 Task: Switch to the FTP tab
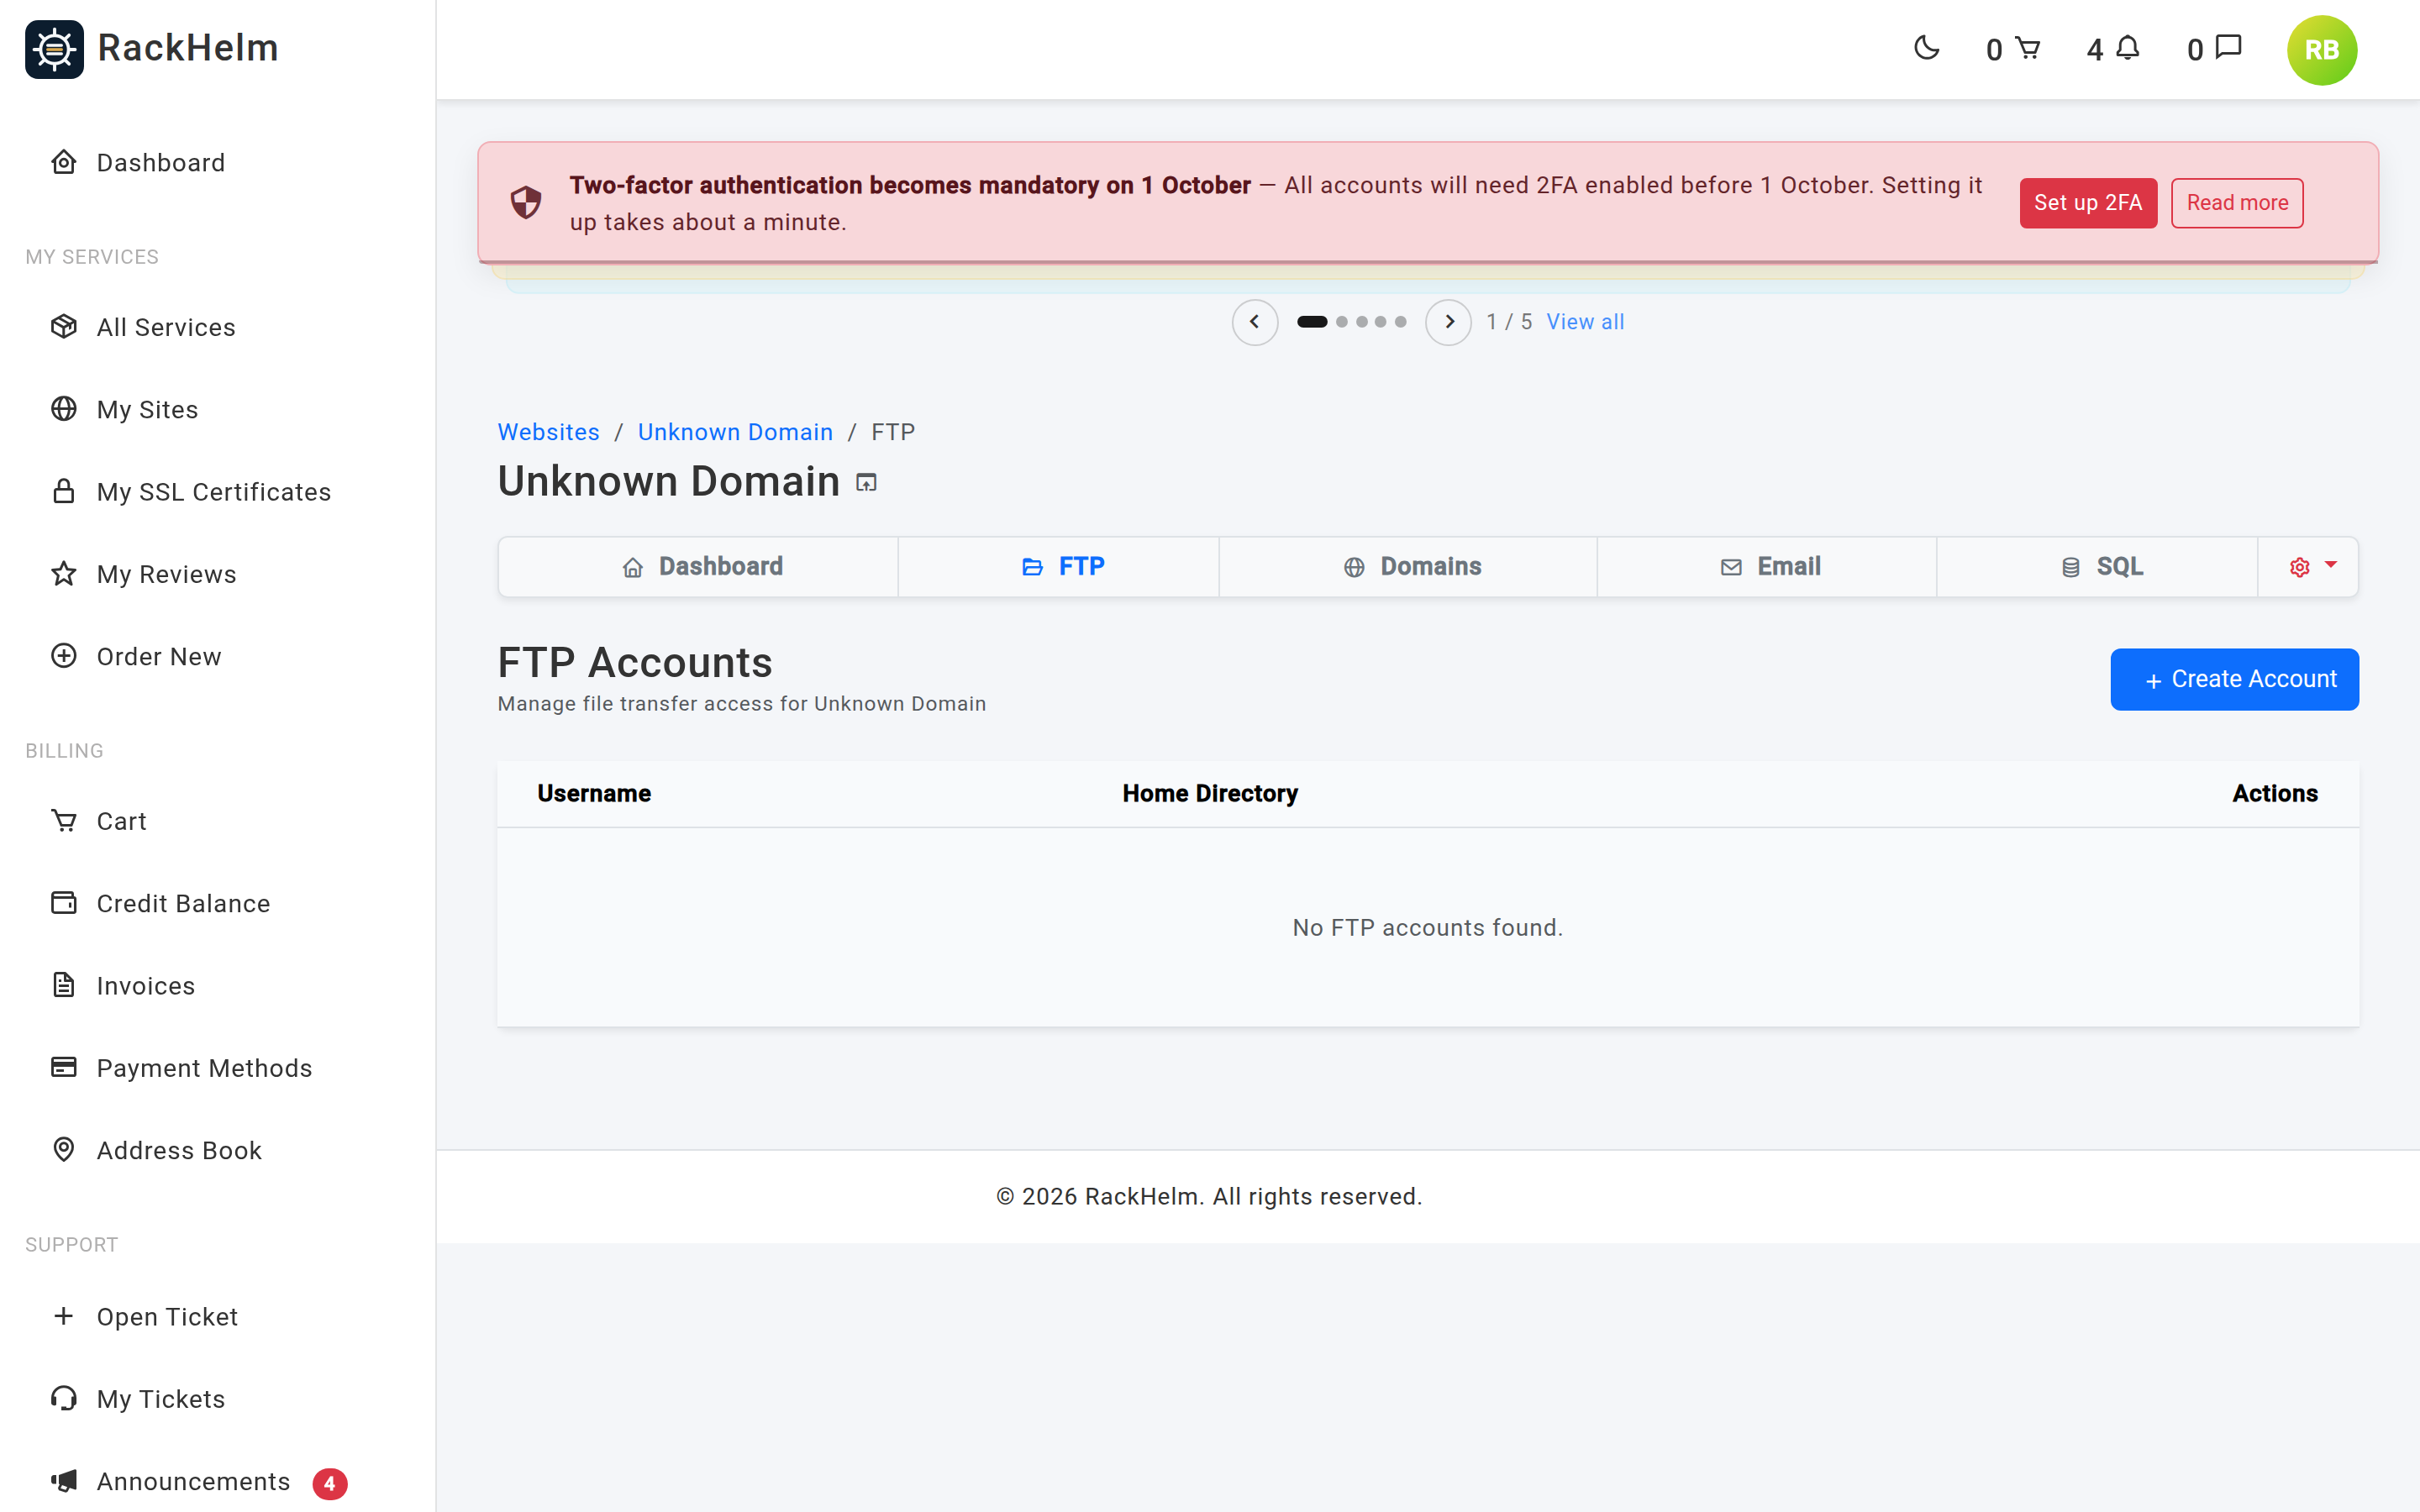click(1059, 567)
